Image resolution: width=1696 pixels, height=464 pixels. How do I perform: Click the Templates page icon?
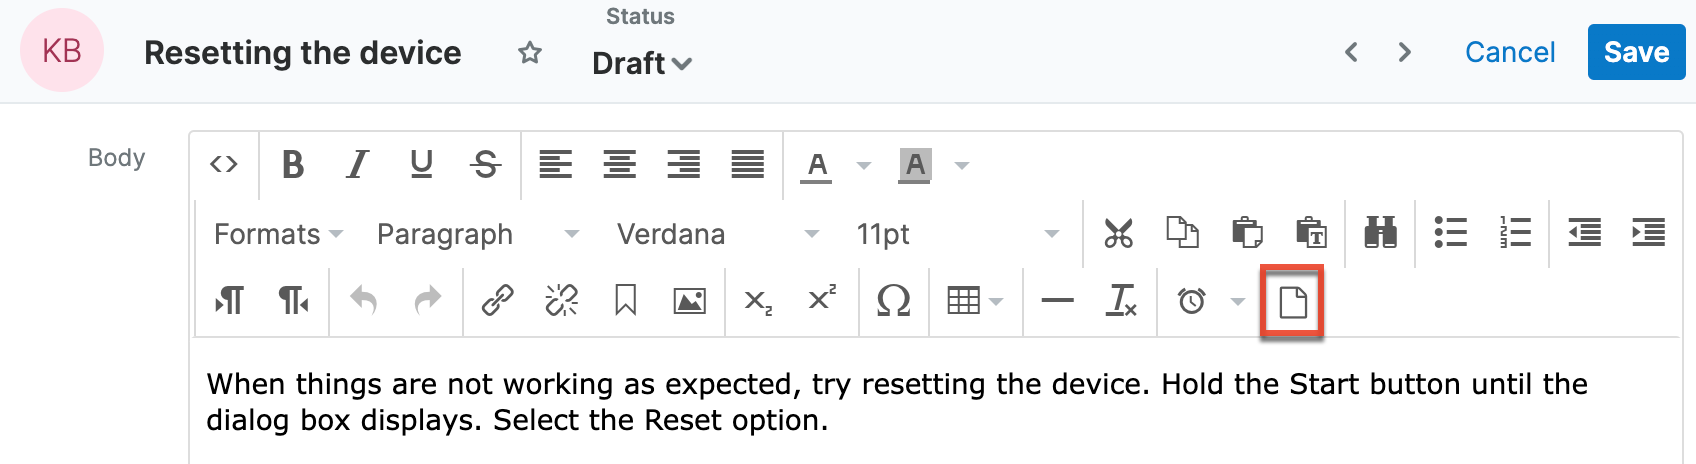pyautogui.click(x=1292, y=301)
